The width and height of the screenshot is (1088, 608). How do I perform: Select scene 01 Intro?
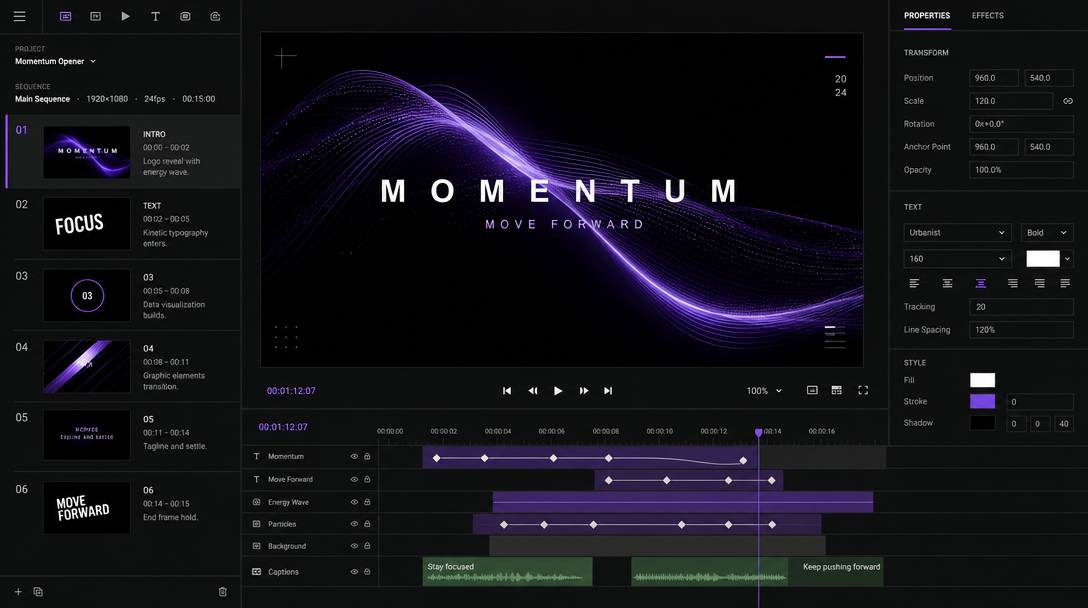pos(124,152)
